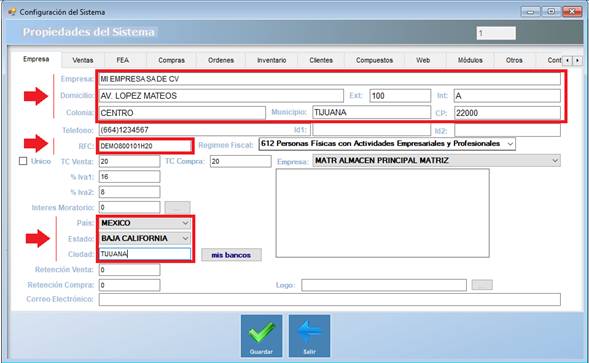Click the mis bancos button

point(231,255)
